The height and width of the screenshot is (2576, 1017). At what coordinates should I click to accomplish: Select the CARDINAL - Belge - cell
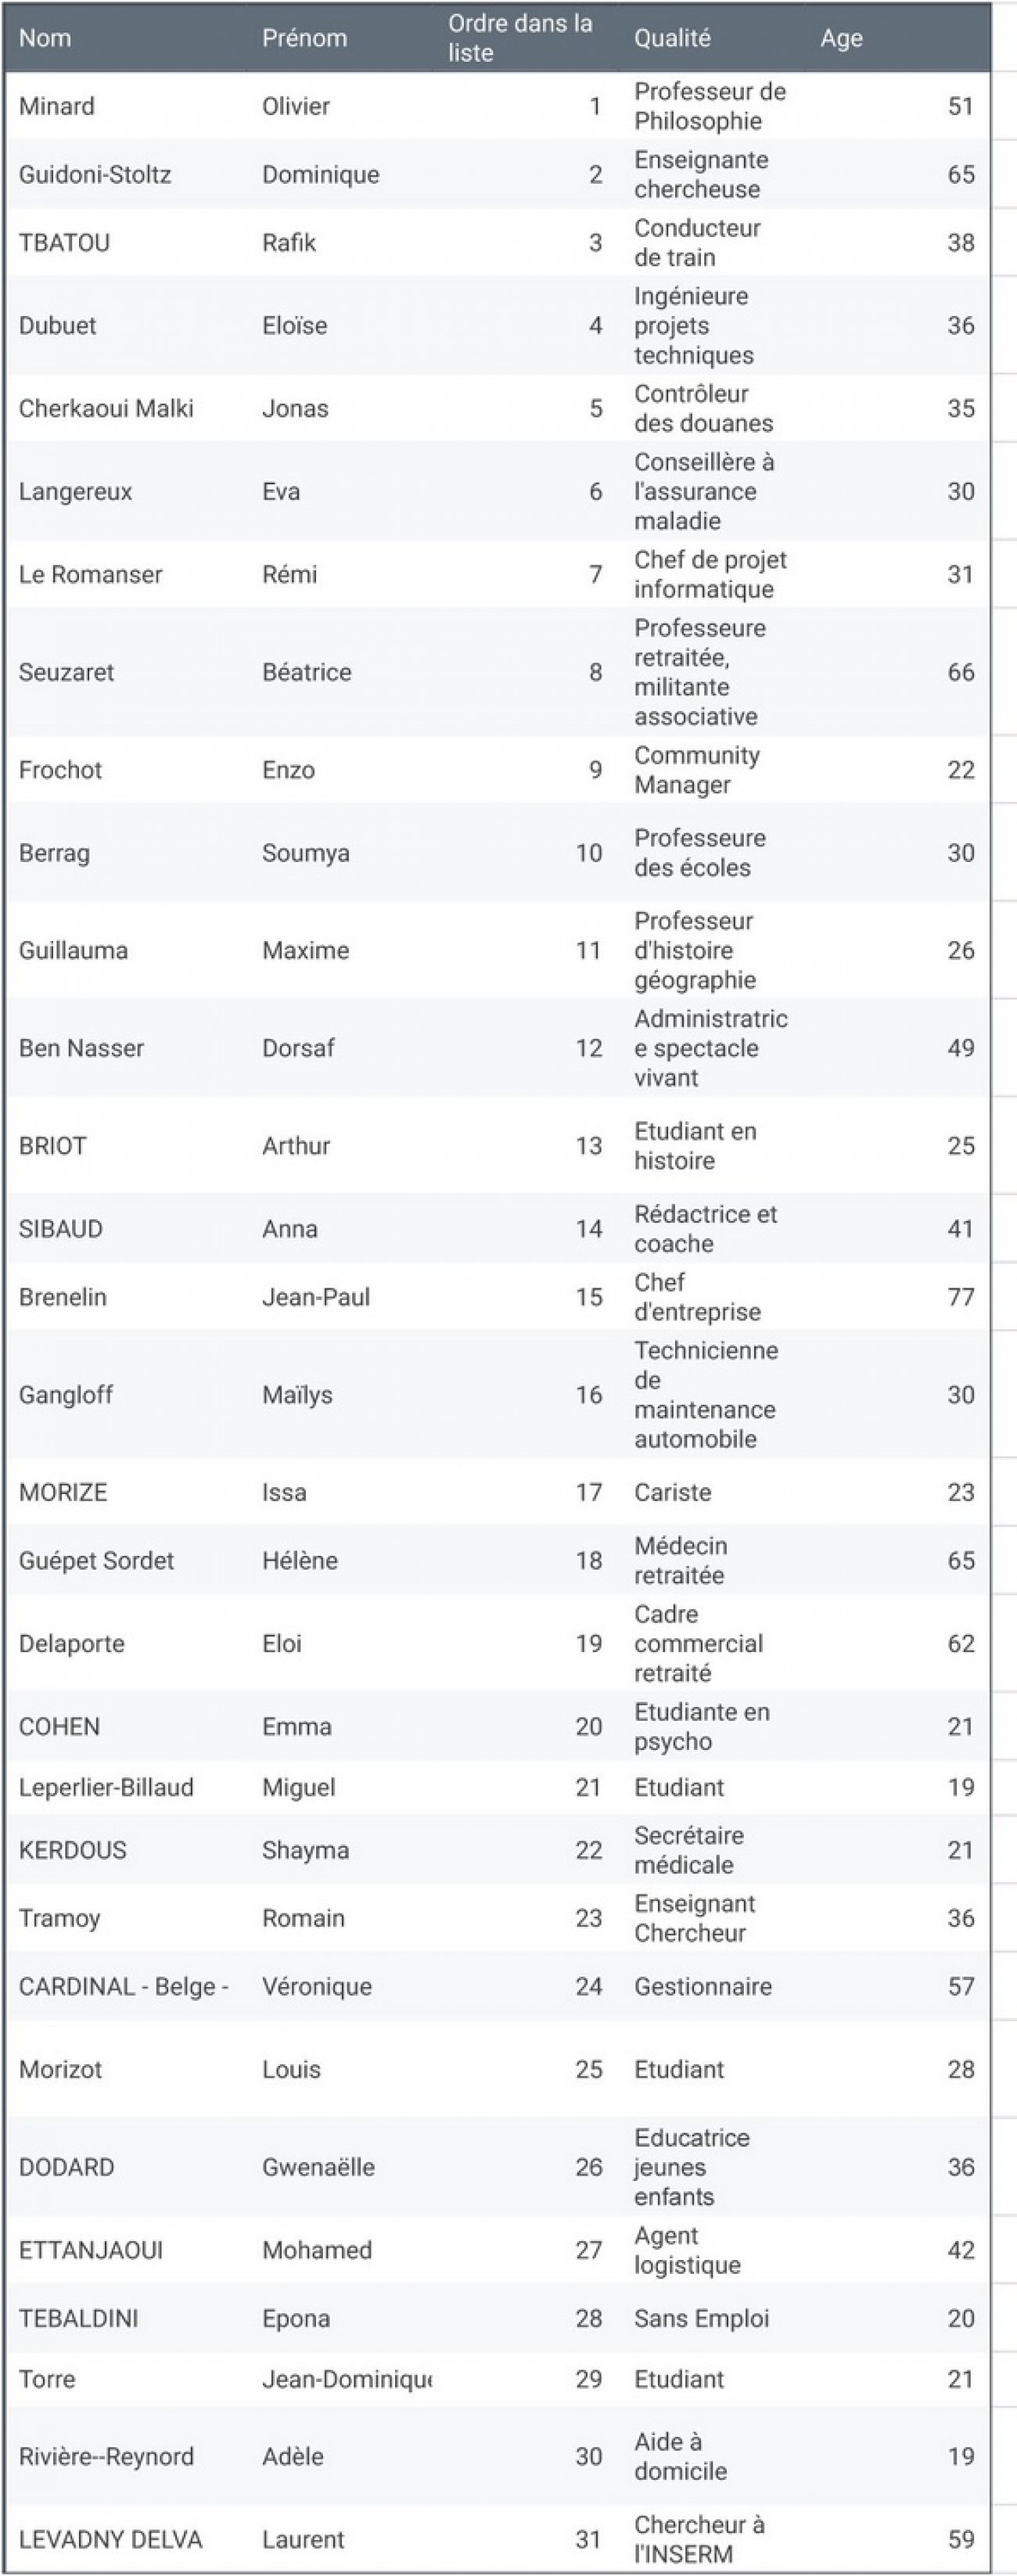[x=124, y=1986]
